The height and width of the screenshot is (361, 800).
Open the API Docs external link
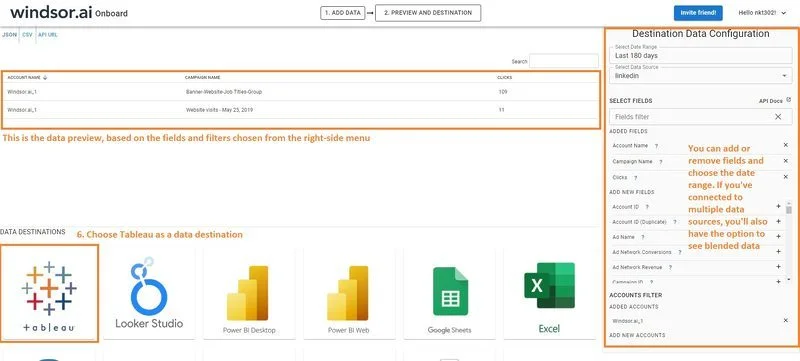coord(775,101)
